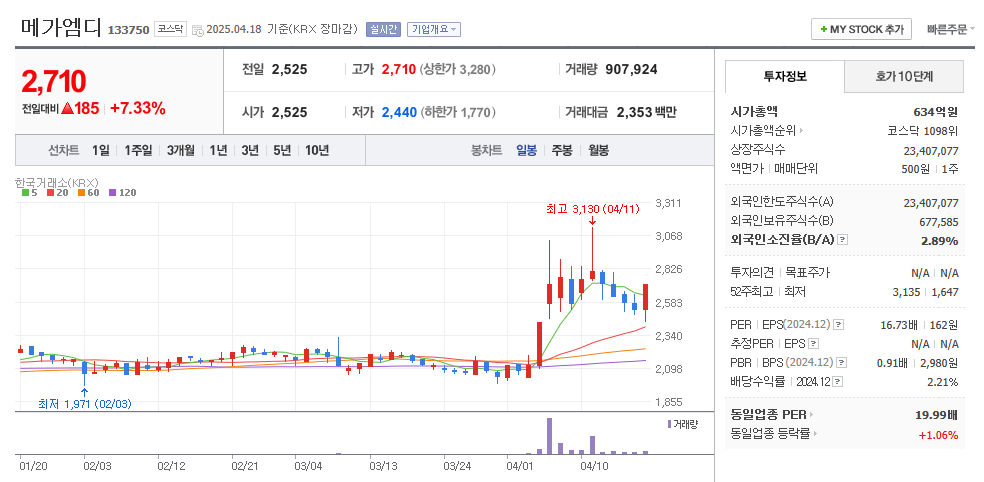Click the 코스닥 market badge
This screenshot has width=984, height=482.
pyautogui.click(x=170, y=29)
